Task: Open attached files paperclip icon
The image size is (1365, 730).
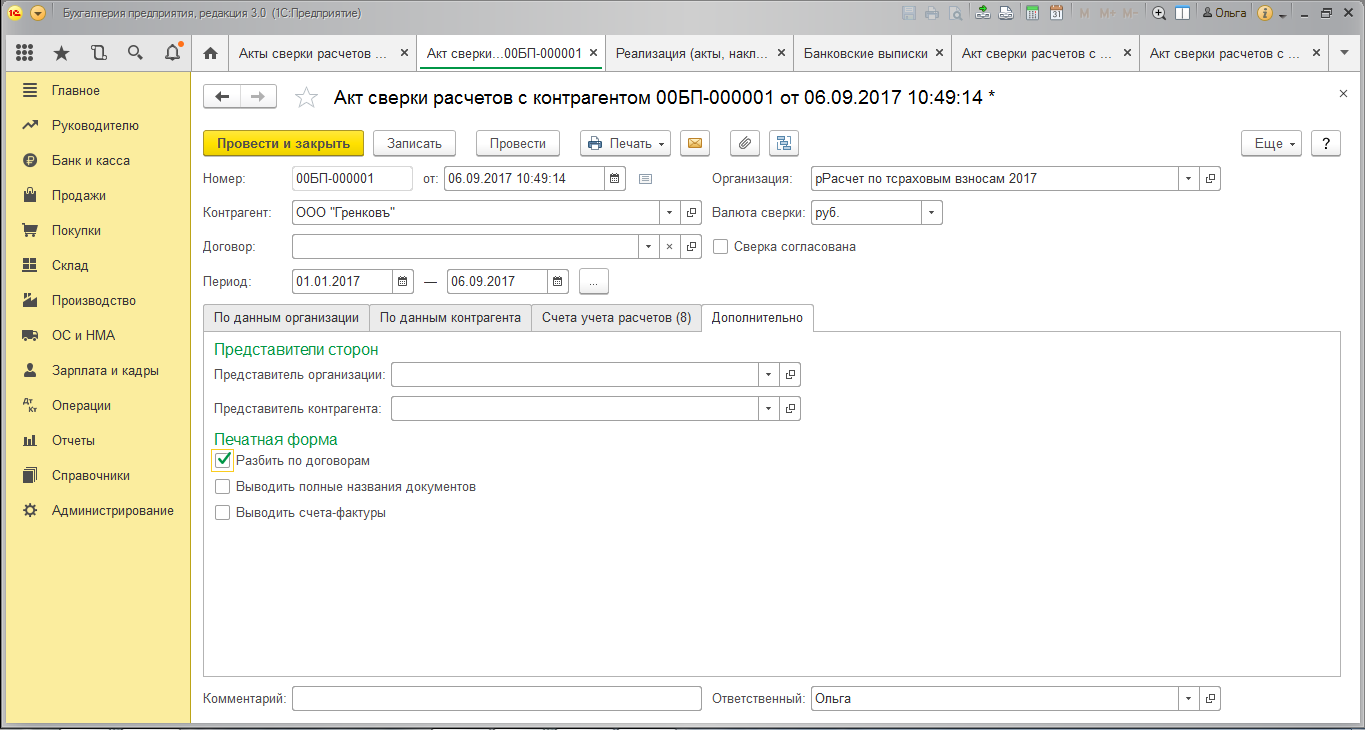Action: click(745, 143)
